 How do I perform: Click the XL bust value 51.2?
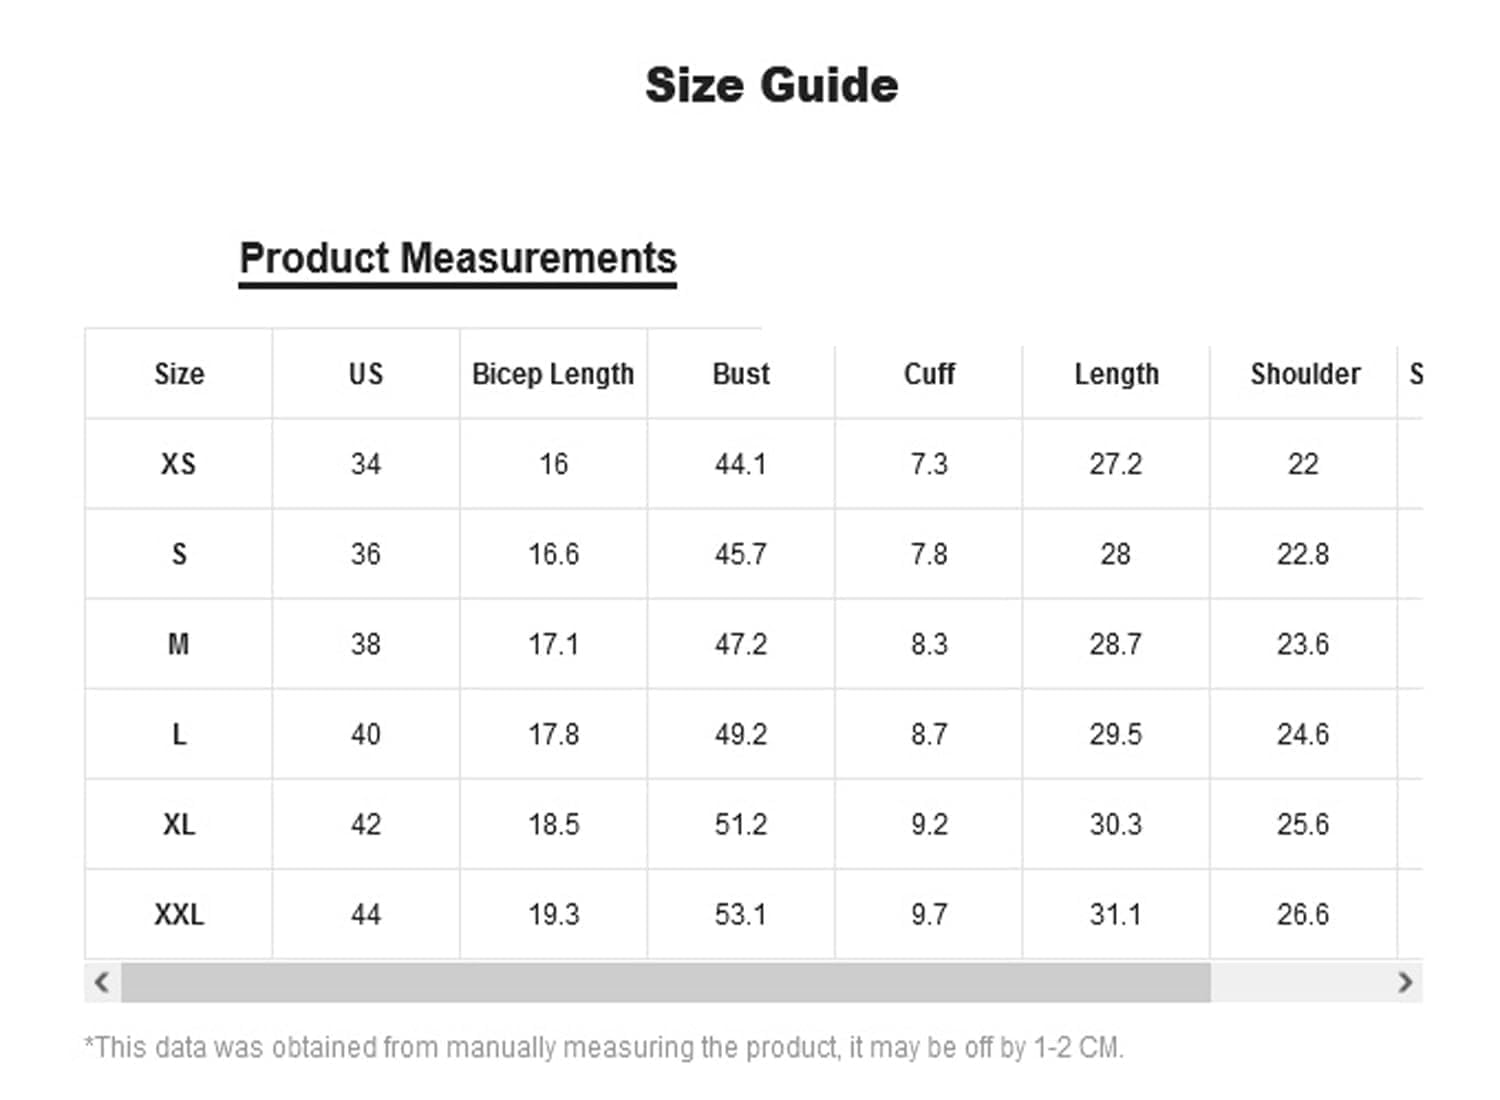(x=741, y=824)
